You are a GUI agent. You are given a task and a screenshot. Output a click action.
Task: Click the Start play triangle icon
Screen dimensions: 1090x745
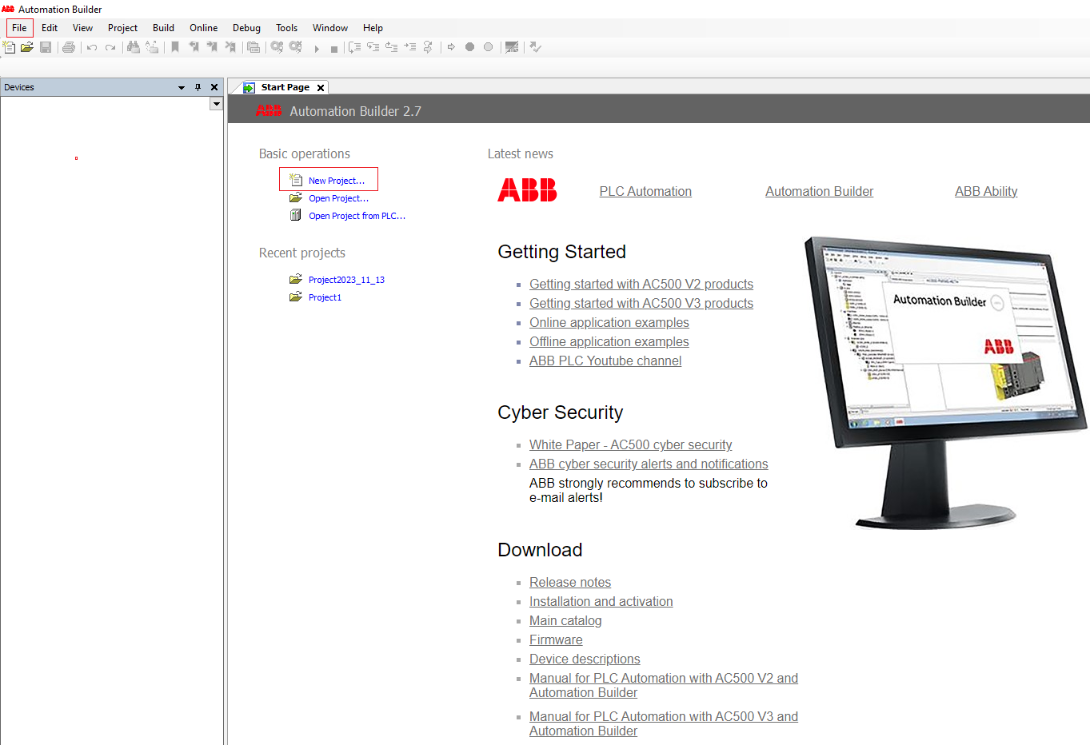(316, 49)
